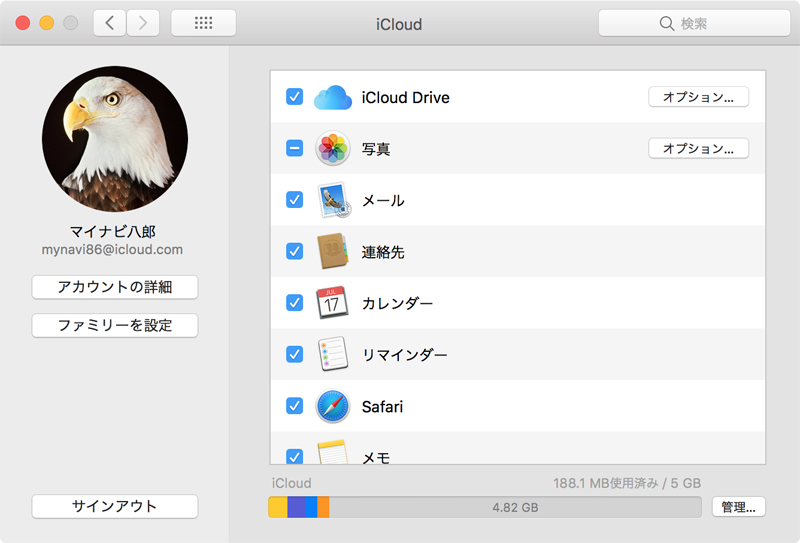Viewport: 800px width, 543px height.
Task: Click ファミリーを設定 button
Action: [x=115, y=325]
